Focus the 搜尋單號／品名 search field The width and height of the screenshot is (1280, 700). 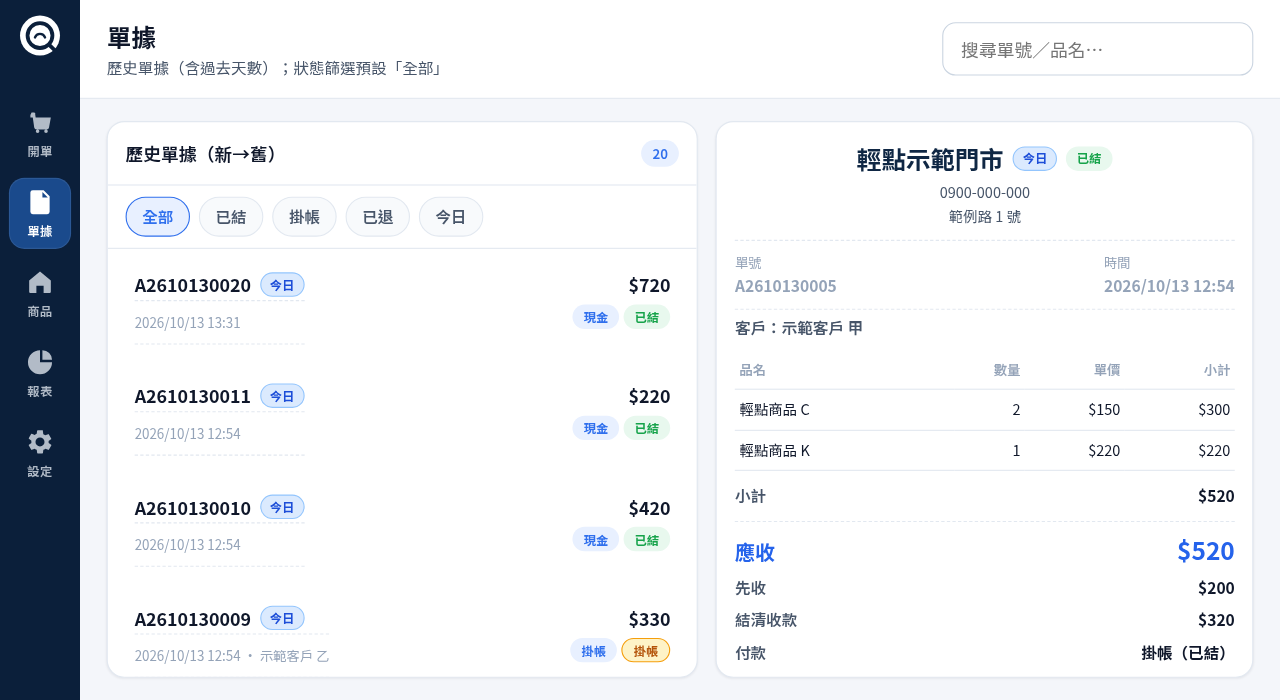(1097, 49)
